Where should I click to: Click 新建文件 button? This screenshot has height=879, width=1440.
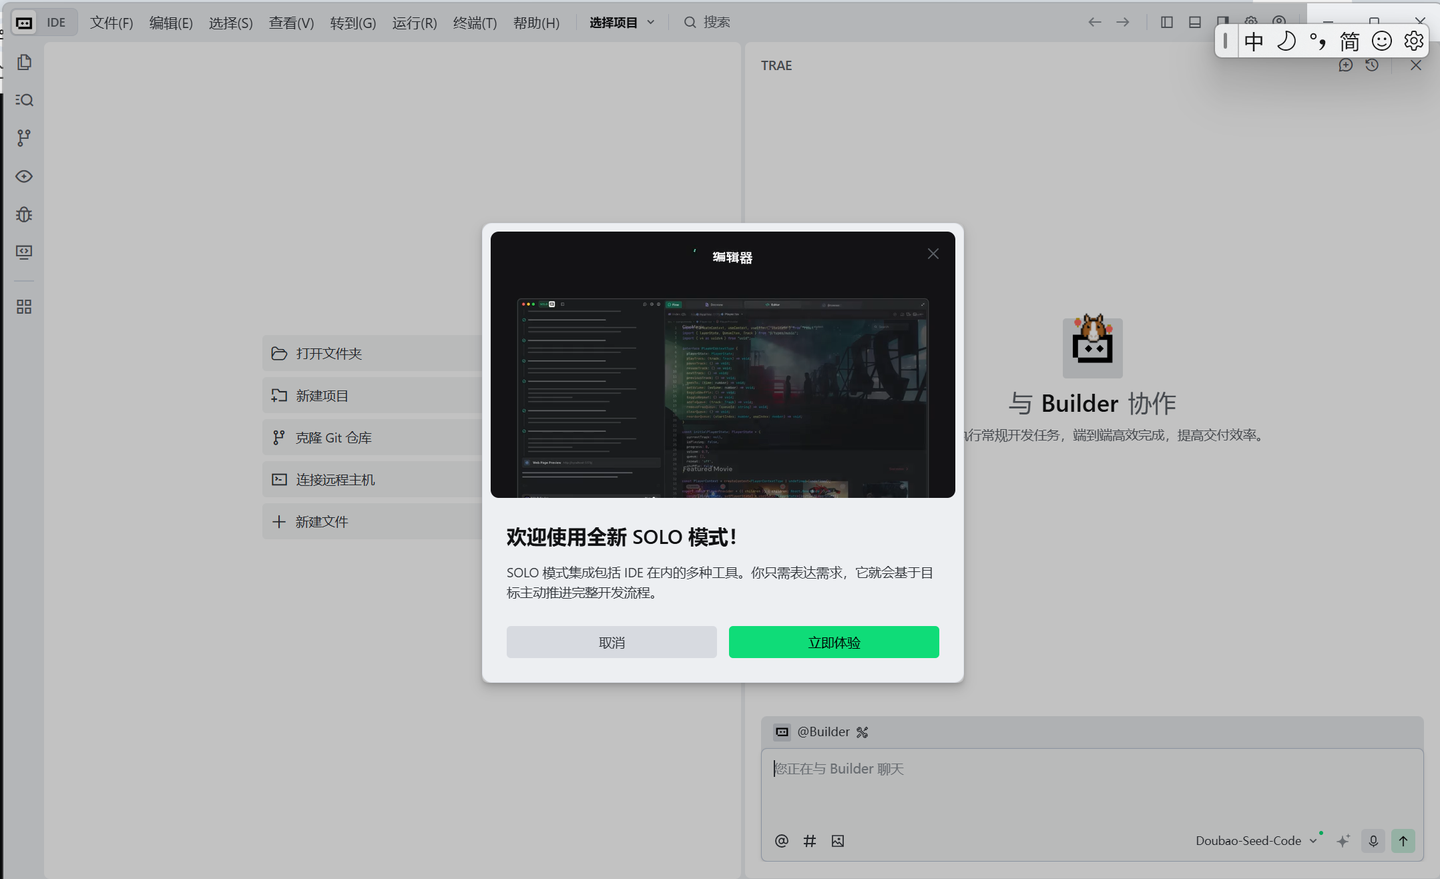tap(372, 522)
